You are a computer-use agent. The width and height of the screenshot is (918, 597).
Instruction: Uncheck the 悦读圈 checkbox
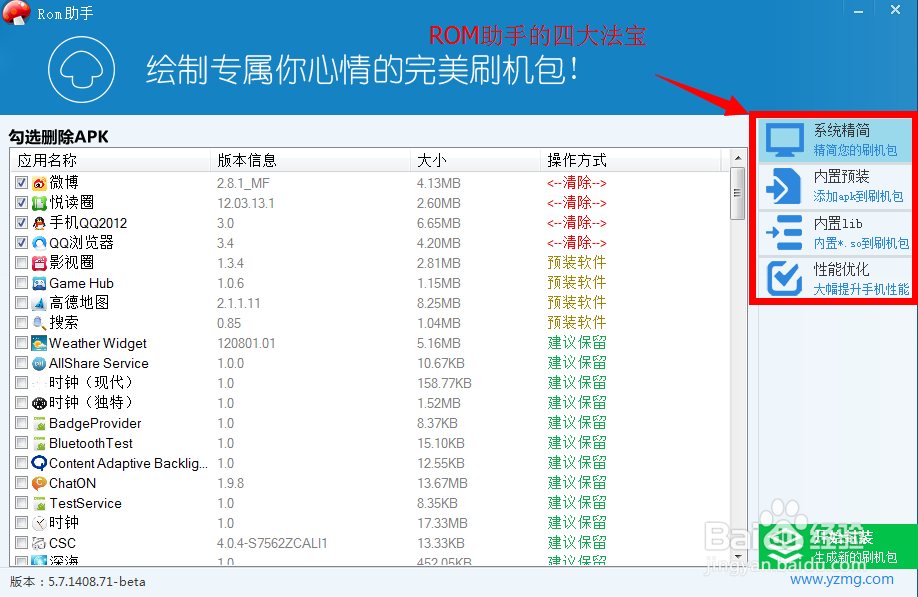pos(22,203)
